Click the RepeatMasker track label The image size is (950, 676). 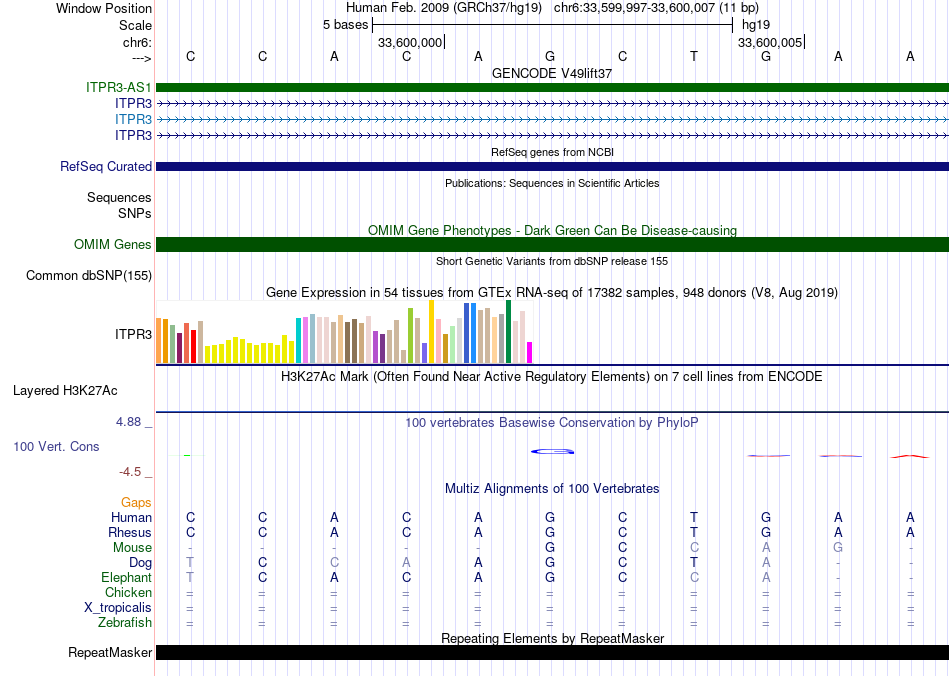(110, 652)
